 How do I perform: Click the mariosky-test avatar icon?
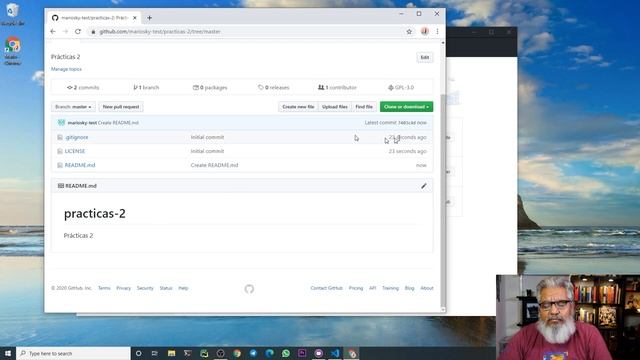(x=62, y=122)
